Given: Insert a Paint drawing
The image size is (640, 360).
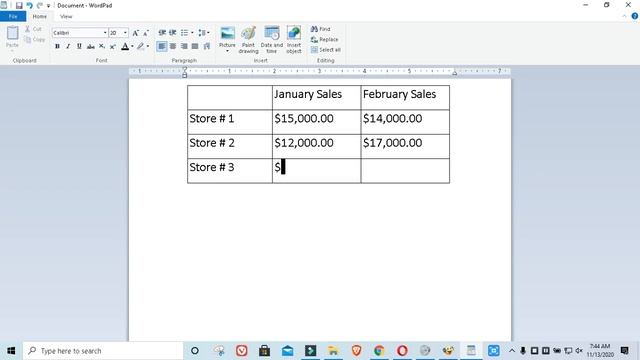Looking at the screenshot, I should pyautogui.click(x=249, y=40).
